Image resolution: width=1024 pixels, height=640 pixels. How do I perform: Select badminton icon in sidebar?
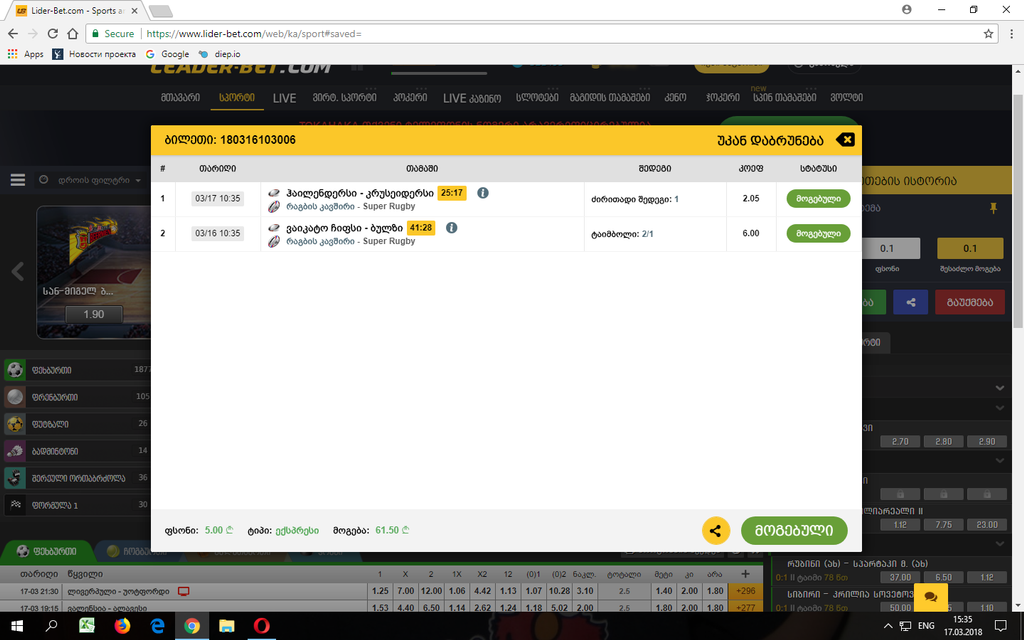[15, 451]
